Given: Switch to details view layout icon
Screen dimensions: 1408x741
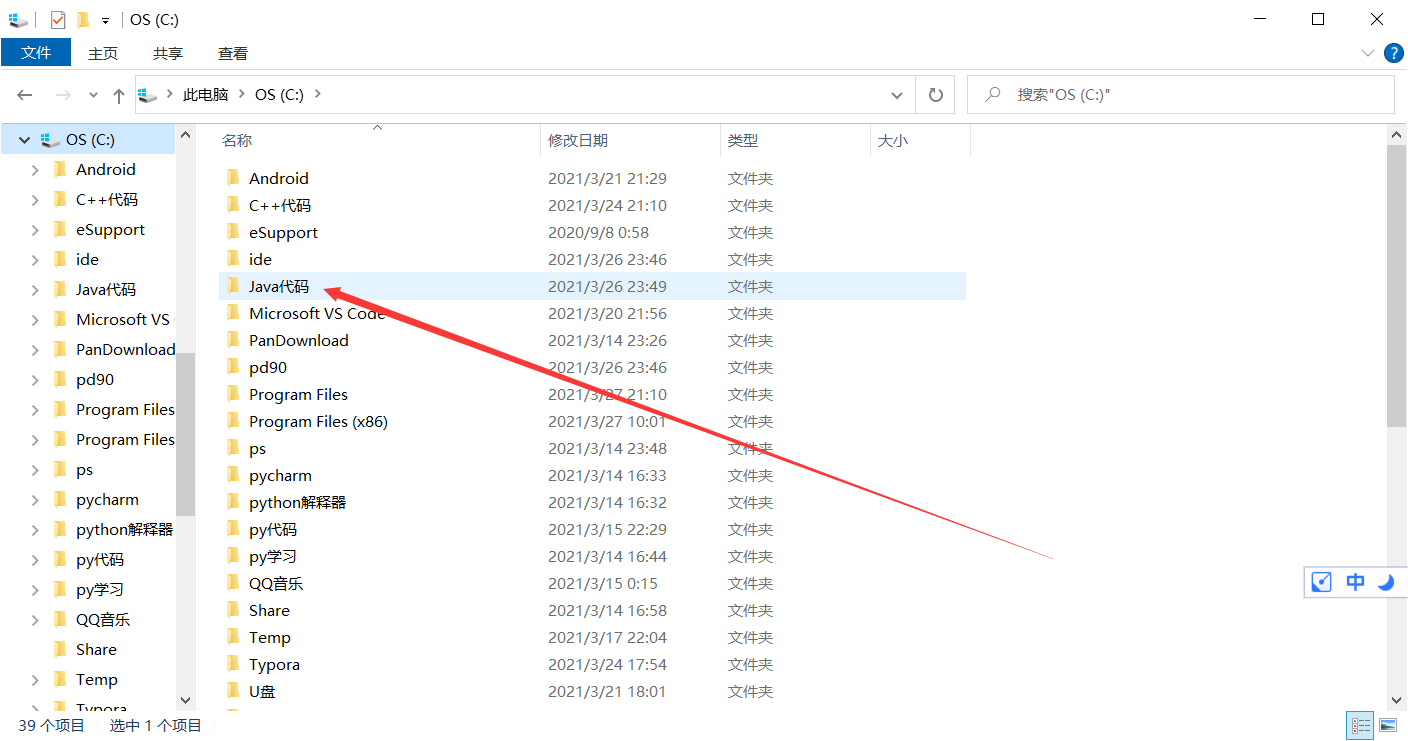Looking at the screenshot, I should point(1361,725).
